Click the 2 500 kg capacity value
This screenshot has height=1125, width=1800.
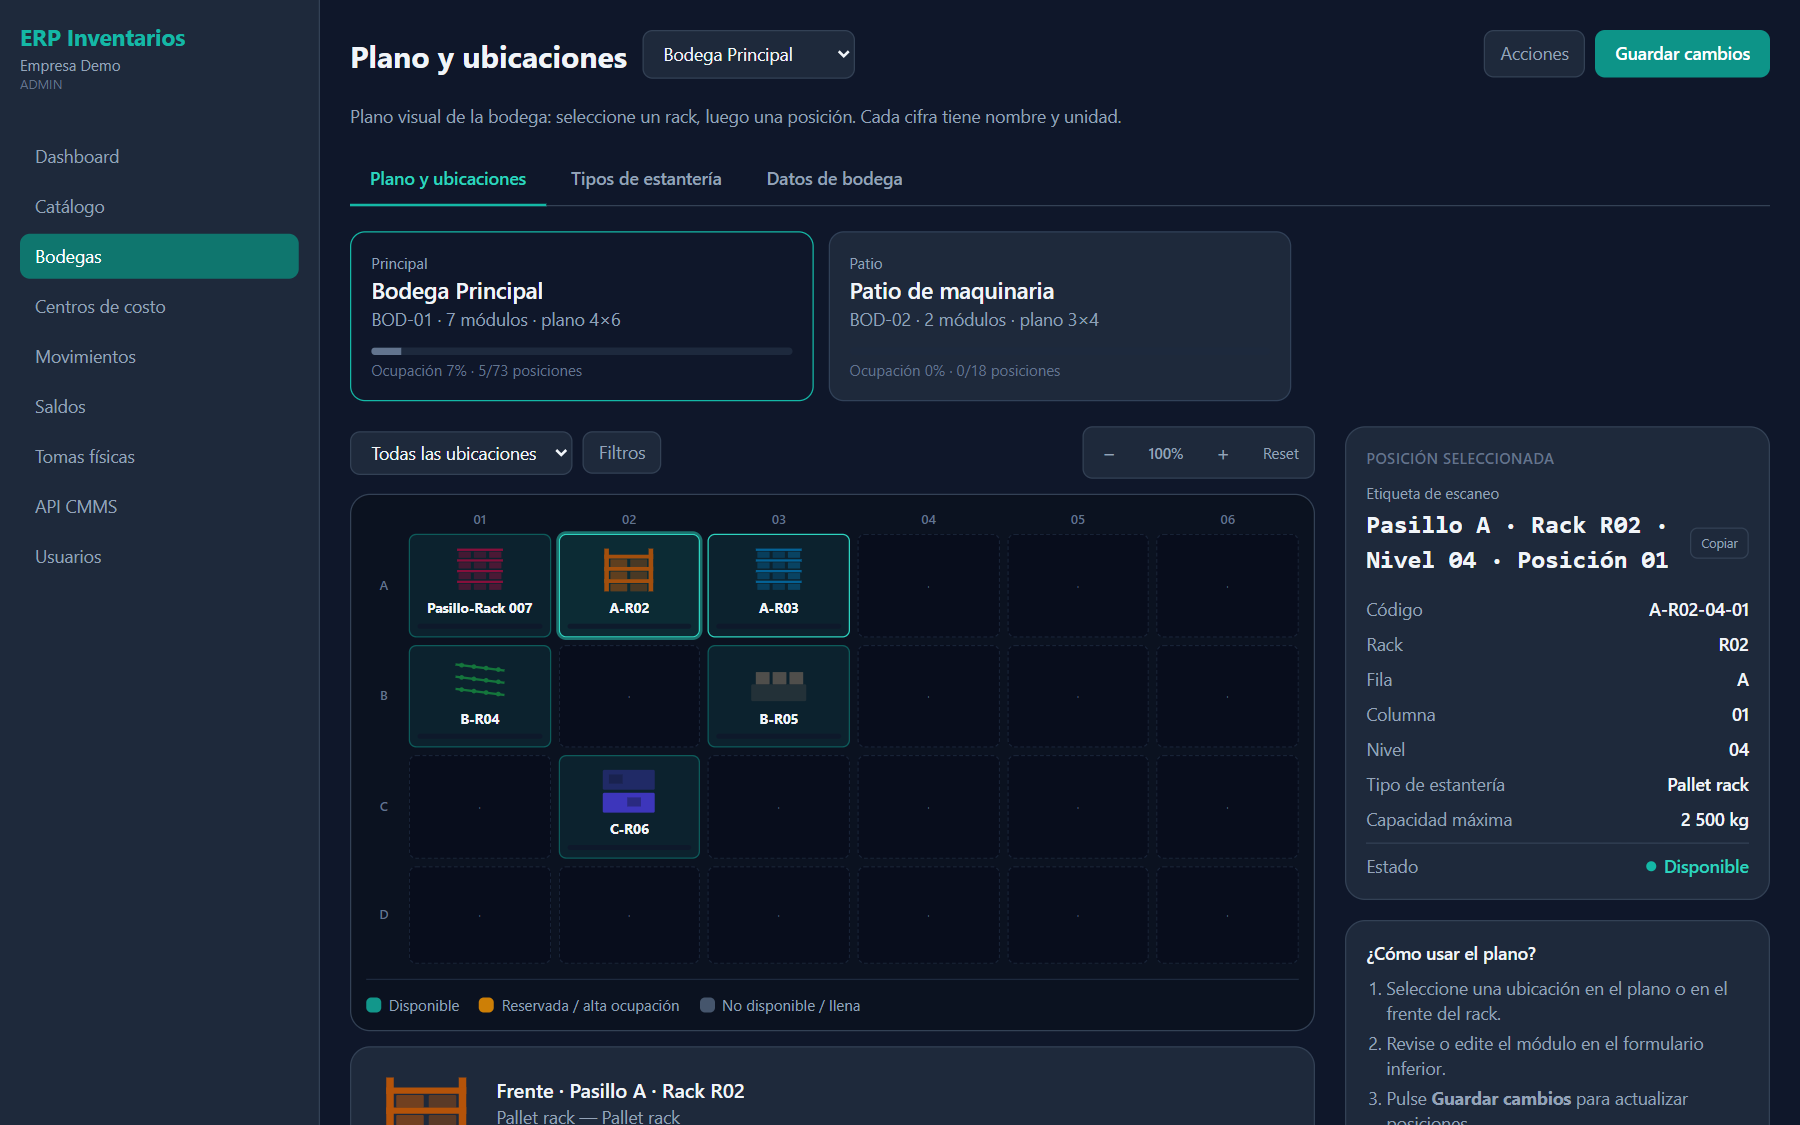pyautogui.click(x=1714, y=820)
